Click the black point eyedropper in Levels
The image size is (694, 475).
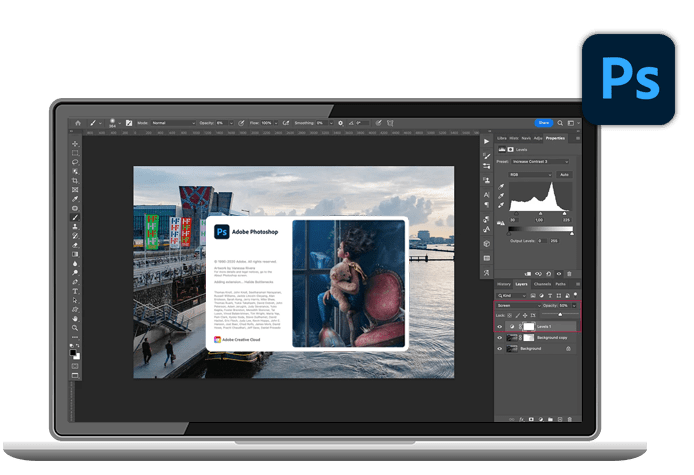[501, 187]
